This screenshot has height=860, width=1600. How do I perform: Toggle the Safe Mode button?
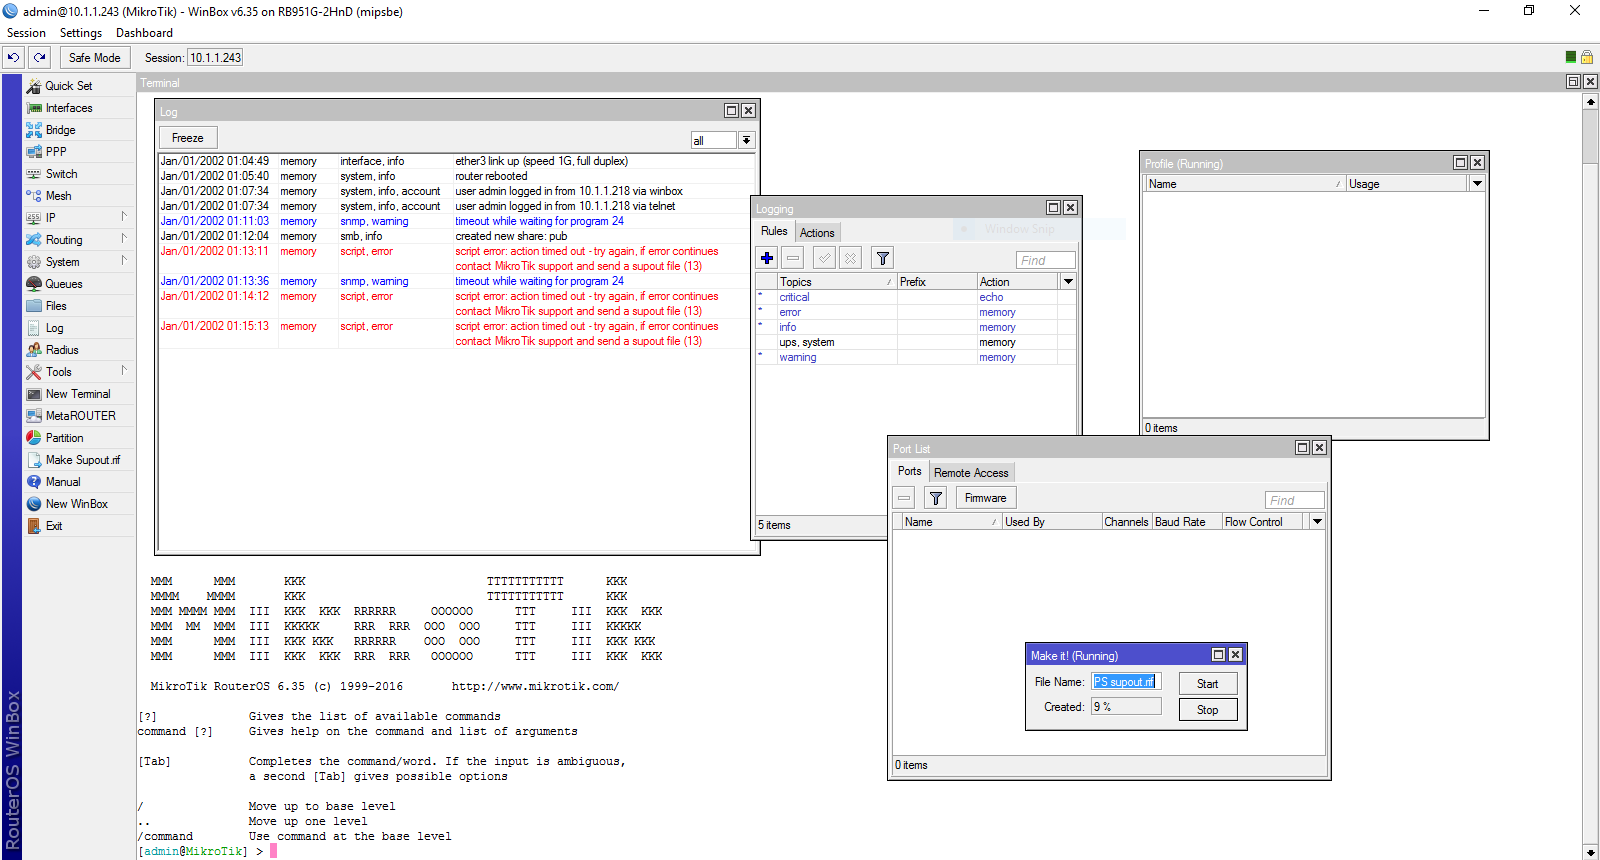click(94, 57)
